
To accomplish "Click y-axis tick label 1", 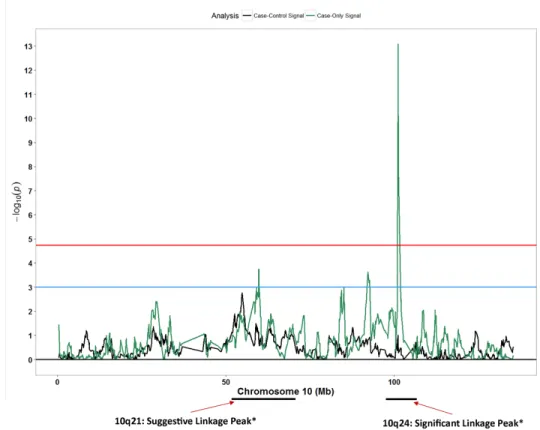I will (30, 336).
